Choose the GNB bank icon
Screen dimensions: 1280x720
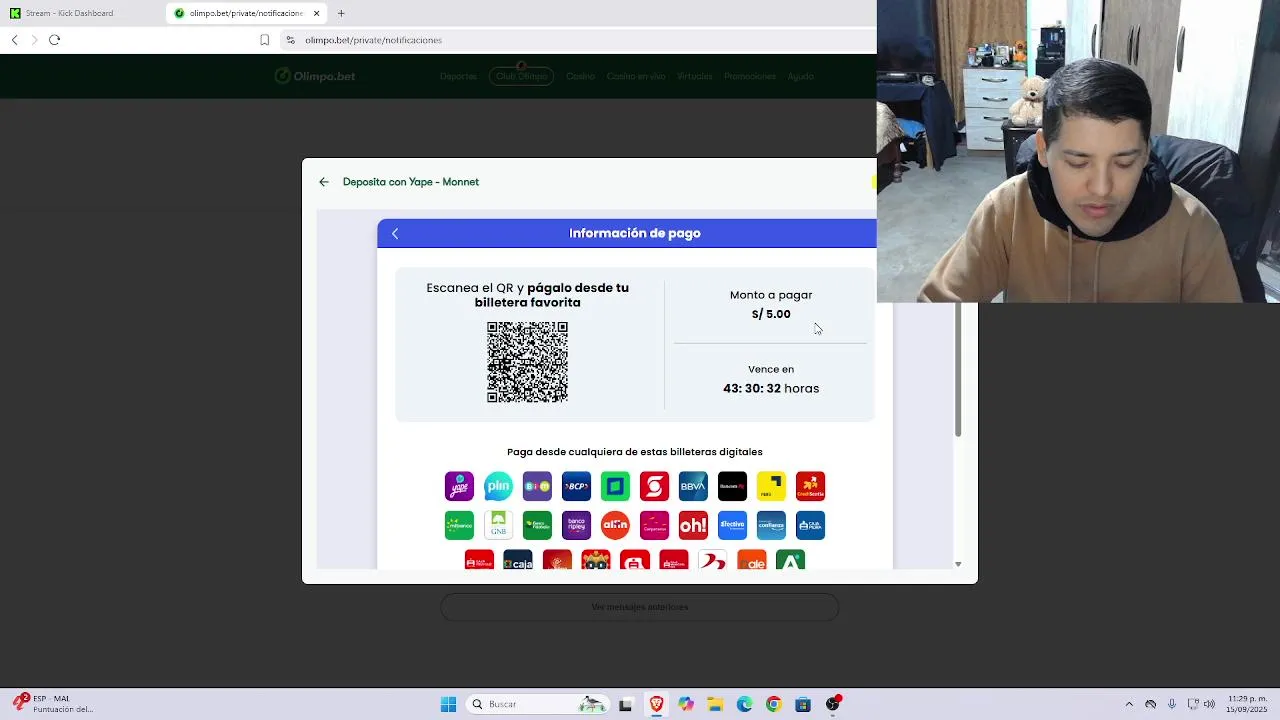pos(498,525)
